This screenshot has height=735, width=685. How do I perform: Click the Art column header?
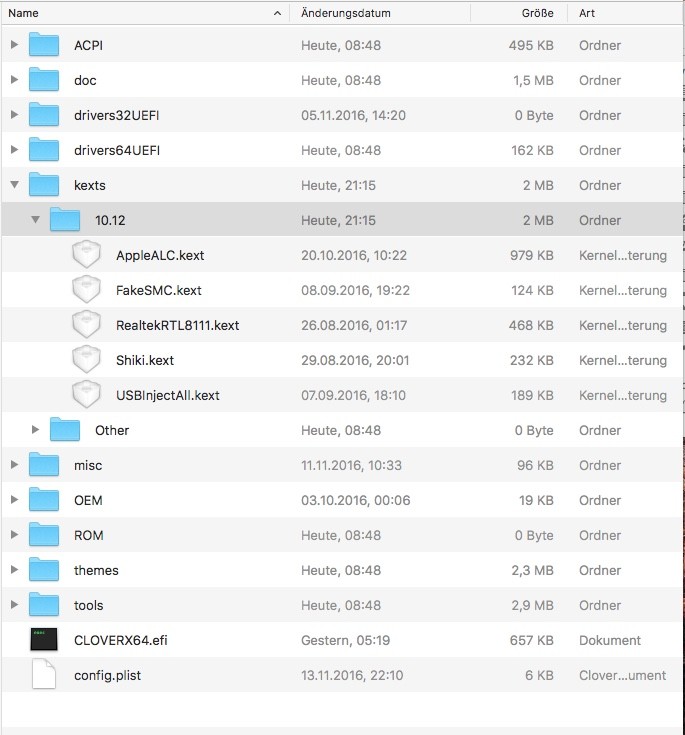coord(620,14)
